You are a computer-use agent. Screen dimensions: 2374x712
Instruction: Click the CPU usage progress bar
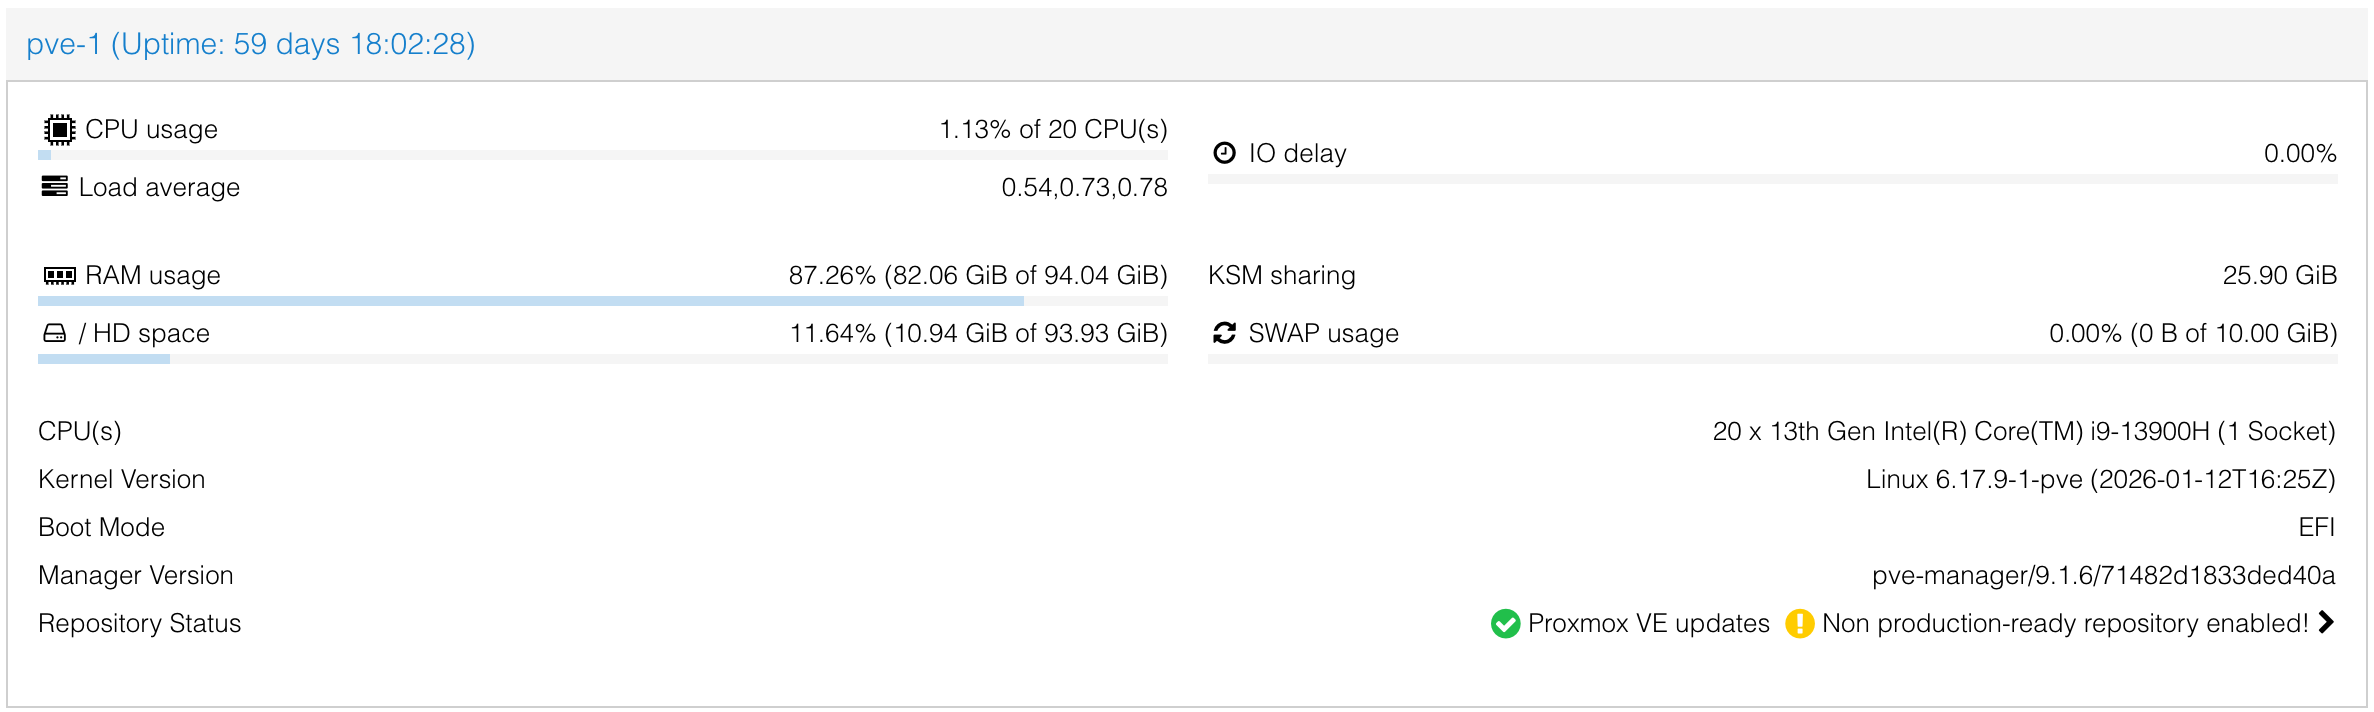[x=603, y=155]
